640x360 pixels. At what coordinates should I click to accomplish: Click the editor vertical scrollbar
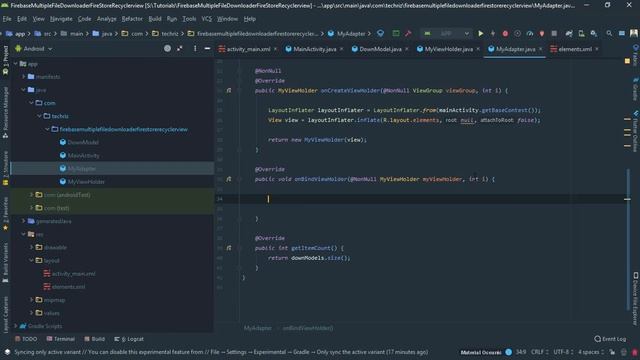[x=628, y=239]
